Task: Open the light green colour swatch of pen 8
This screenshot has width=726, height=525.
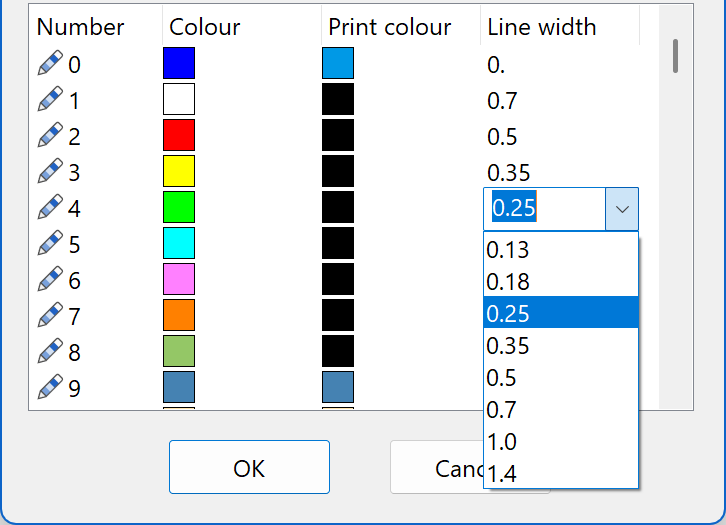Action: pos(179,351)
